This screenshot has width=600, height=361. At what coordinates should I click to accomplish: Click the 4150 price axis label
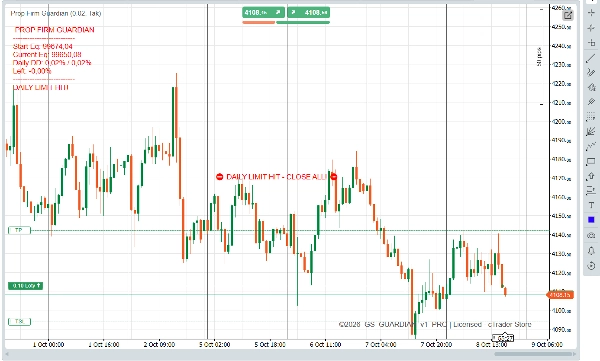click(x=561, y=216)
